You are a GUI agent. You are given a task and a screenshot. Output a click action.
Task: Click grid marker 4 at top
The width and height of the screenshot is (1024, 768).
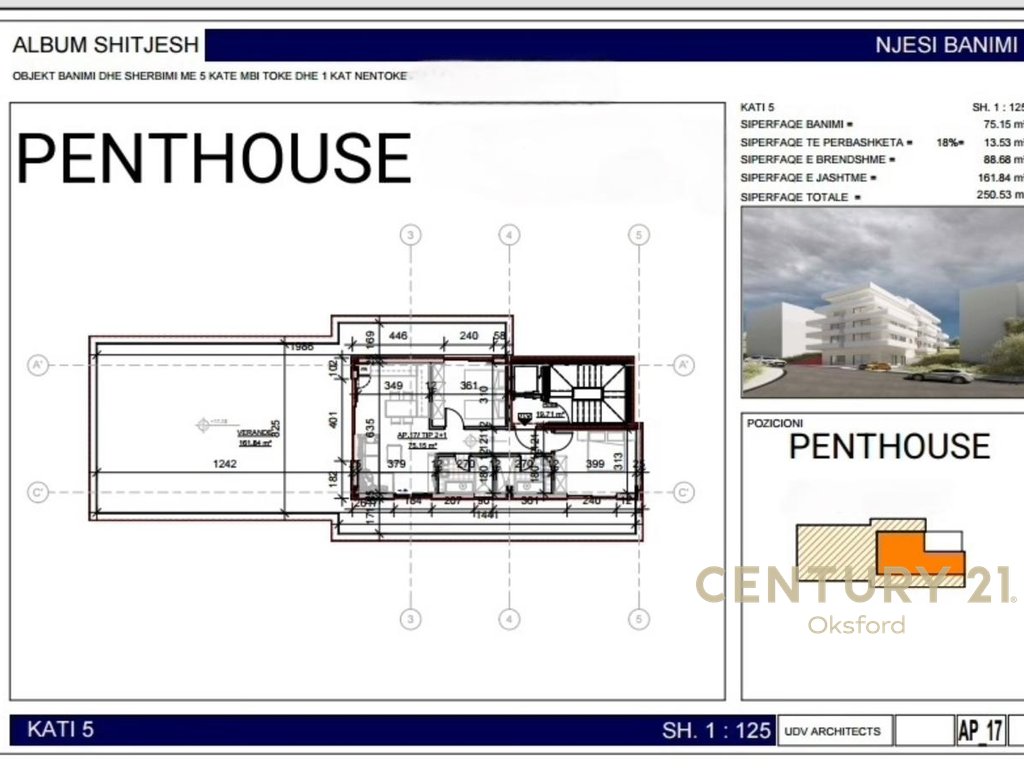click(x=509, y=235)
